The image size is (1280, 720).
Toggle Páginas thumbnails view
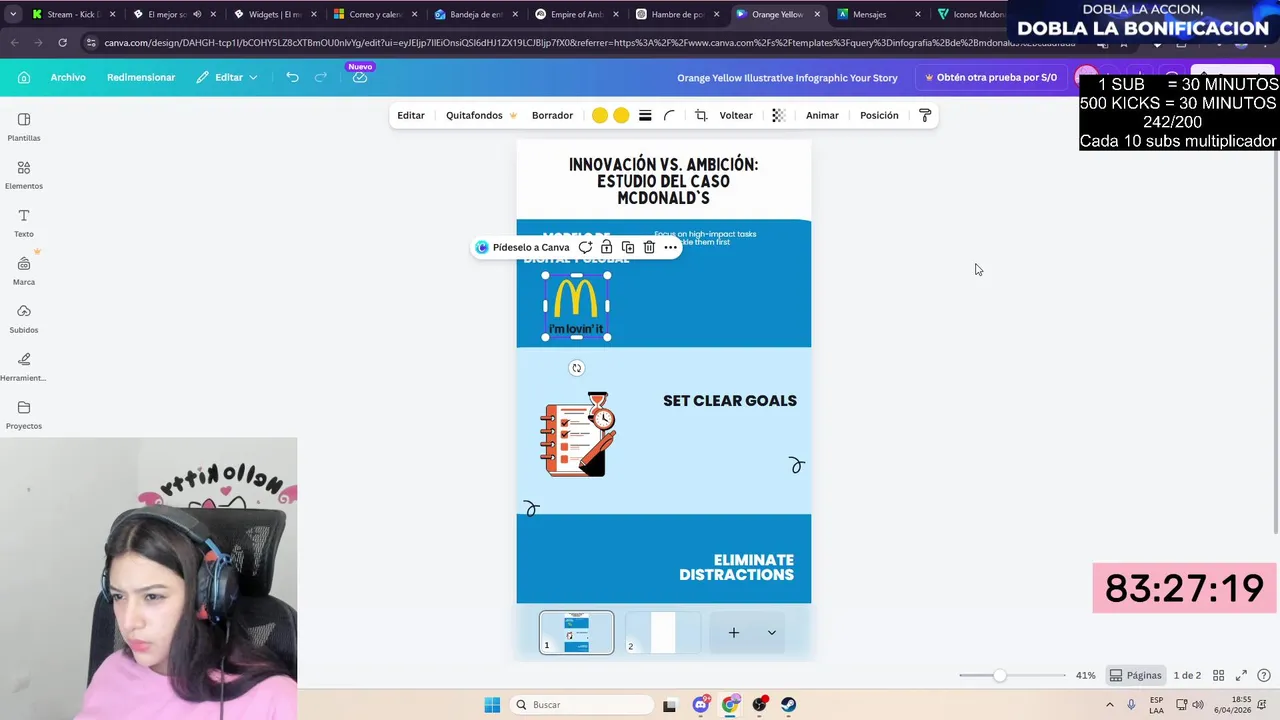click(1135, 675)
